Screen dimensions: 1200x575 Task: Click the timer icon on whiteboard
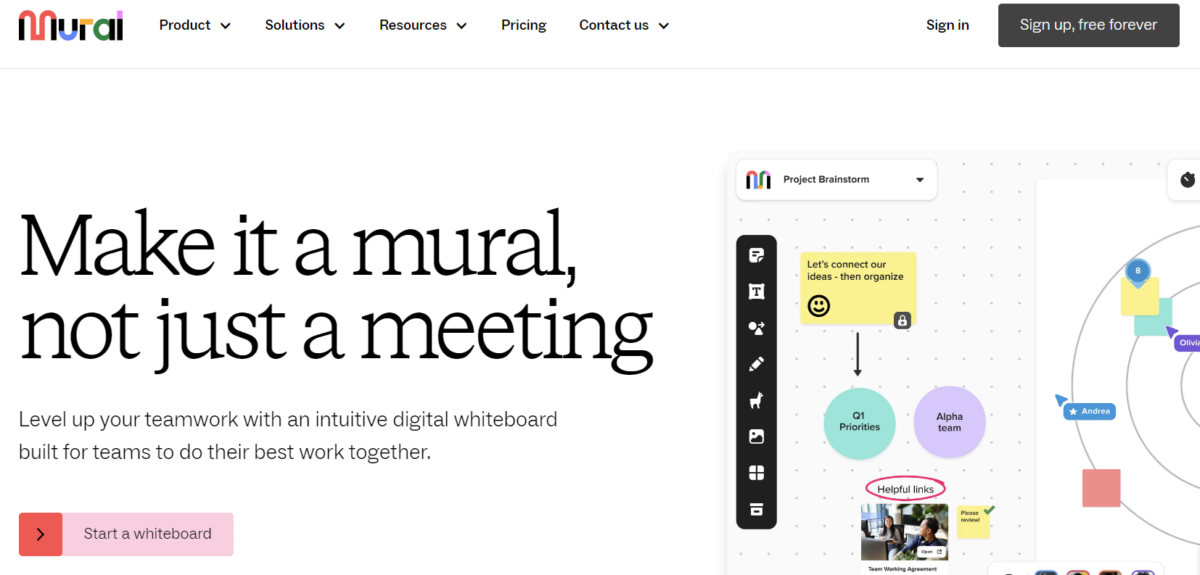pyautogui.click(x=1187, y=179)
